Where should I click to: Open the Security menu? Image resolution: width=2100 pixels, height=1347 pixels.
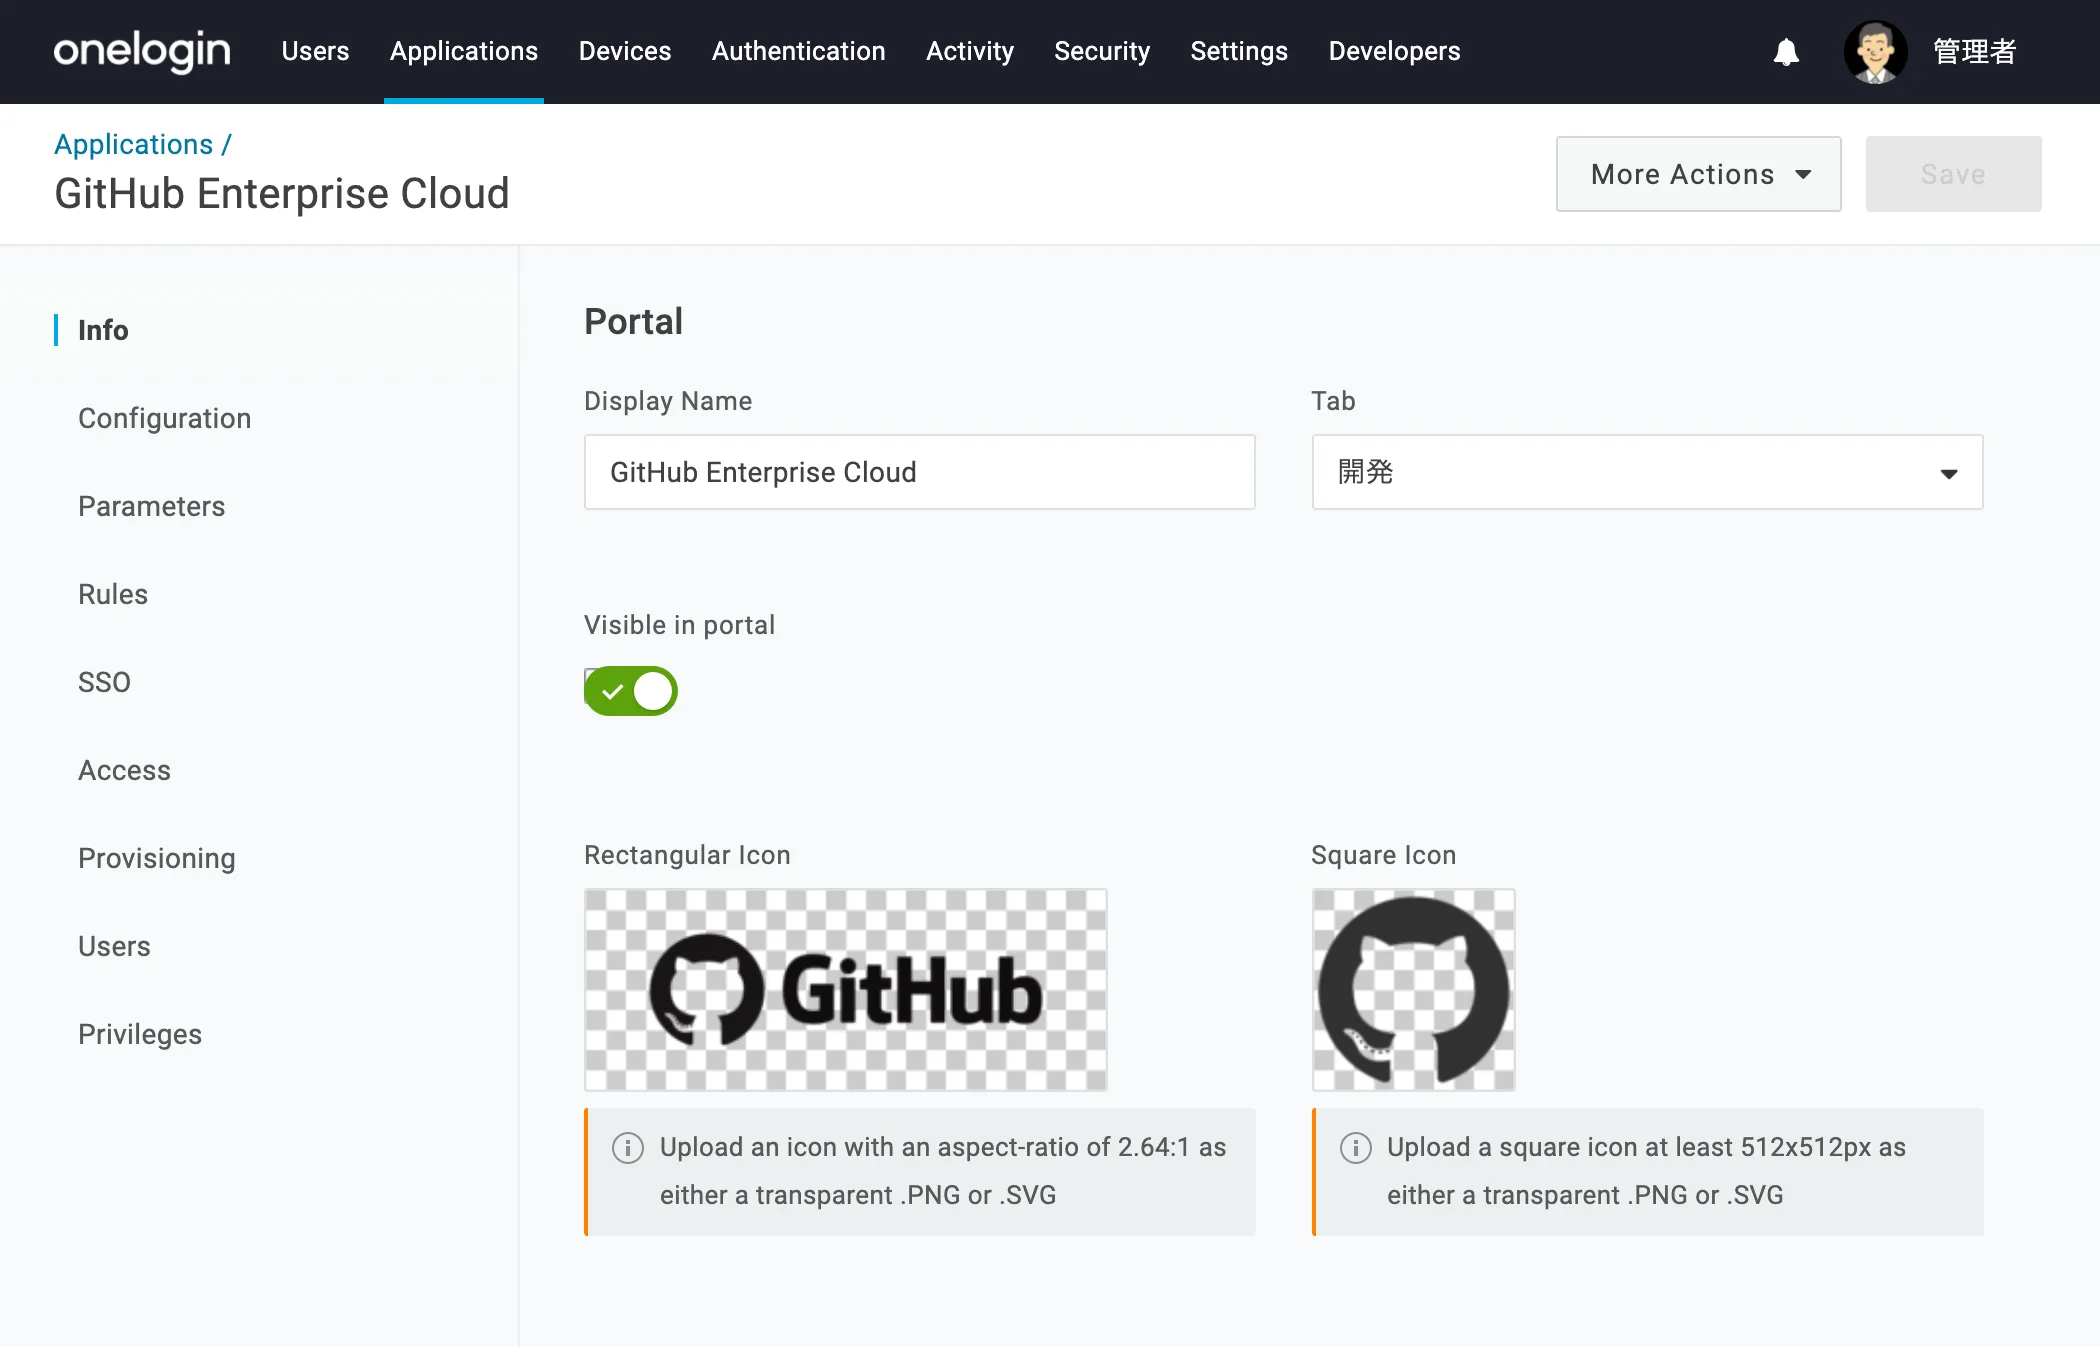(1101, 51)
